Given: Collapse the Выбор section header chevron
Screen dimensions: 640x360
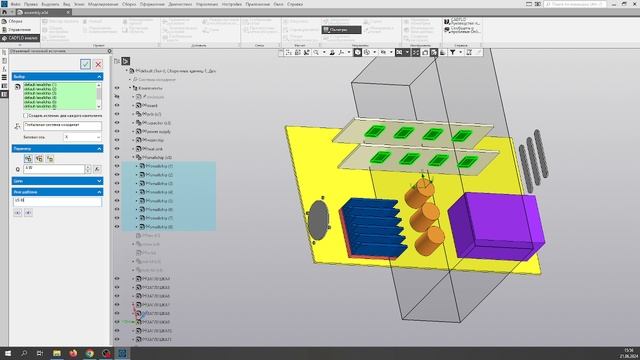Looking at the screenshot, I should (99, 77).
